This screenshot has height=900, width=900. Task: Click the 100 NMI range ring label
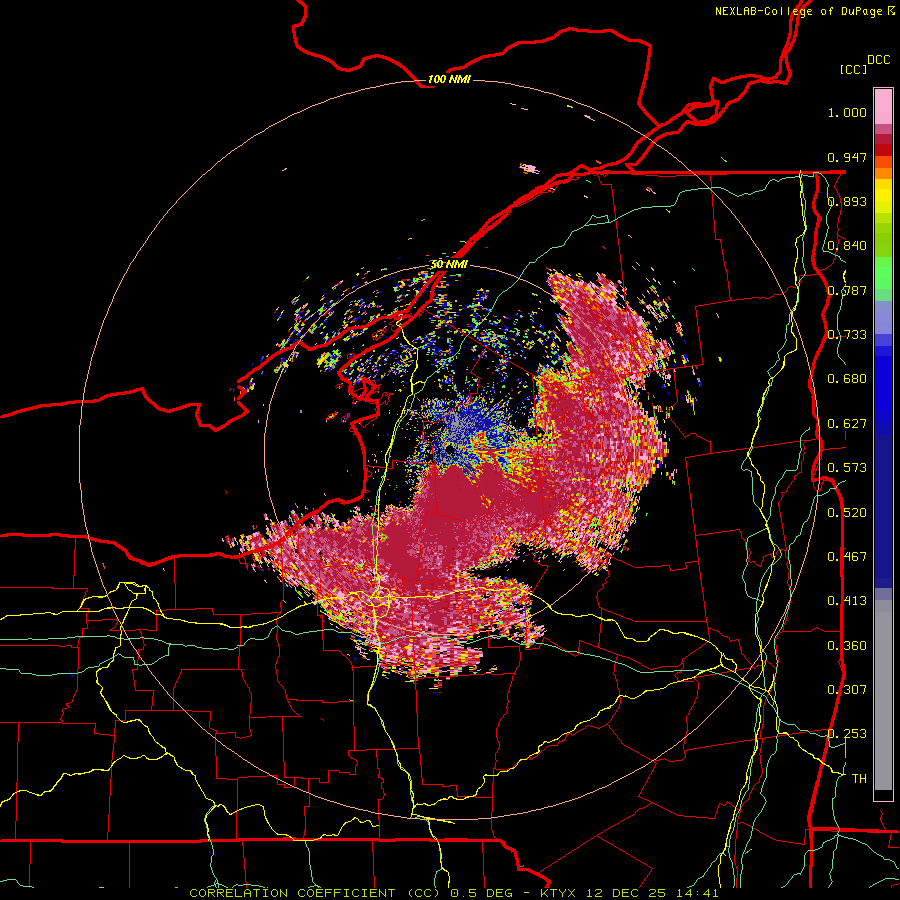pyautogui.click(x=449, y=79)
